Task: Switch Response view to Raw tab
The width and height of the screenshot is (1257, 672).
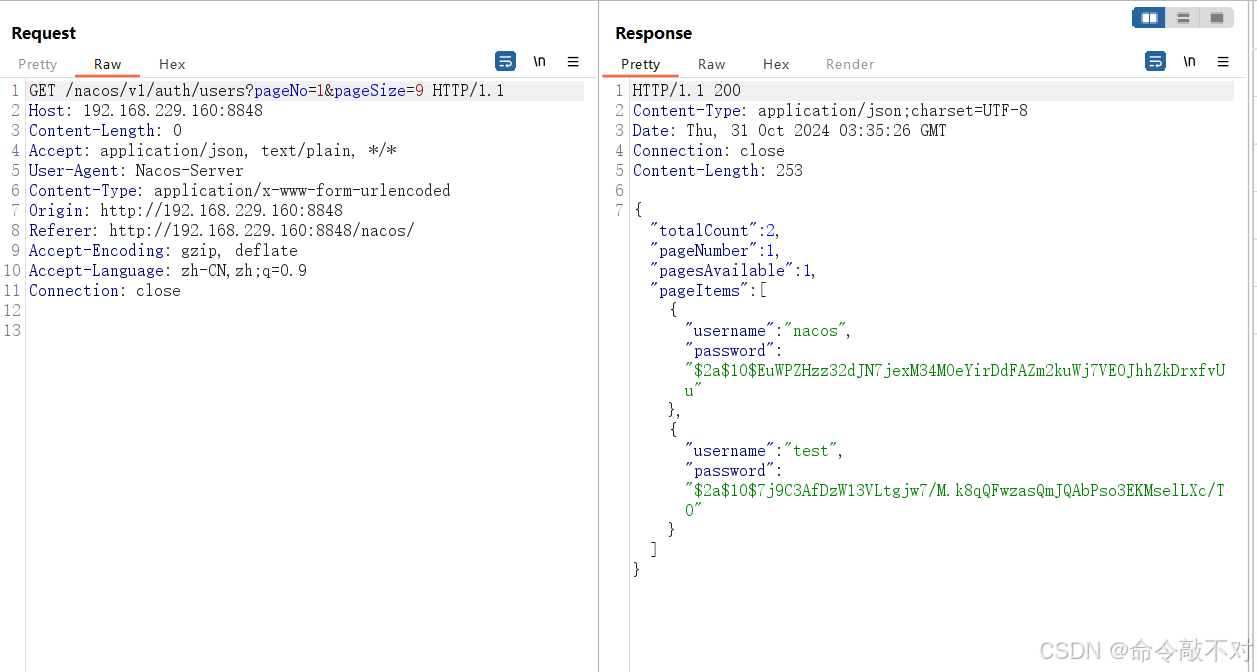Action: point(712,64)
